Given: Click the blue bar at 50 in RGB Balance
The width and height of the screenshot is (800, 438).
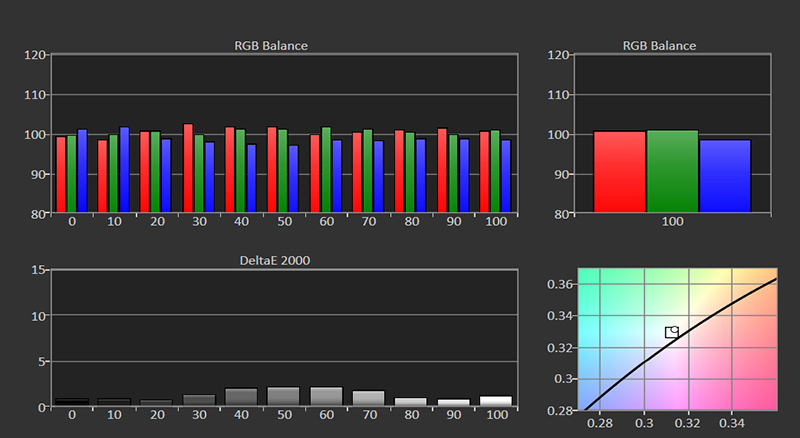Looking at the screenshot, I should 293,179.
